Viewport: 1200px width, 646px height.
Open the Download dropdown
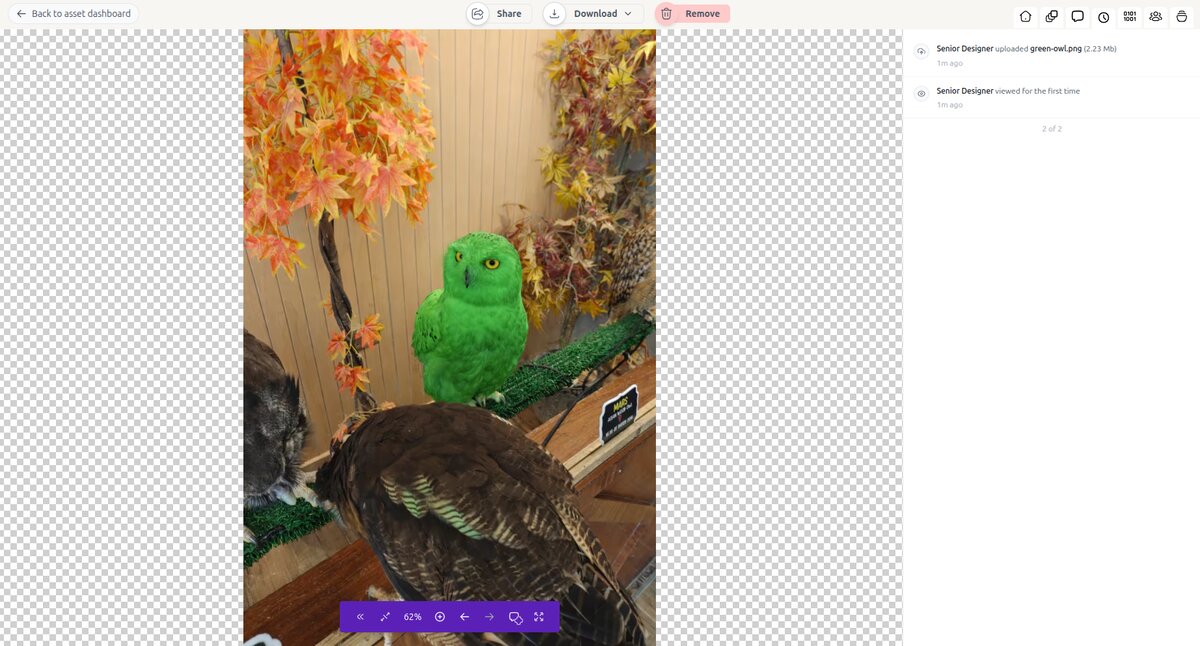point(595,14)
